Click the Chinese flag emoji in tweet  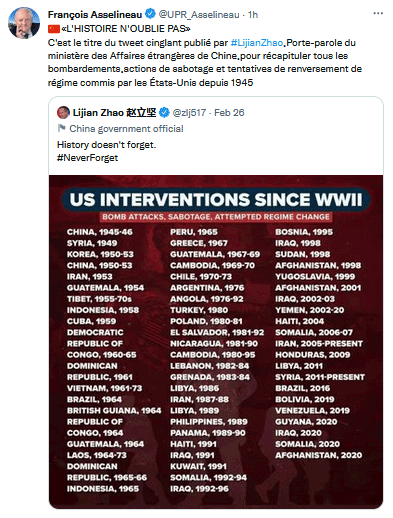tap(54, 29)
